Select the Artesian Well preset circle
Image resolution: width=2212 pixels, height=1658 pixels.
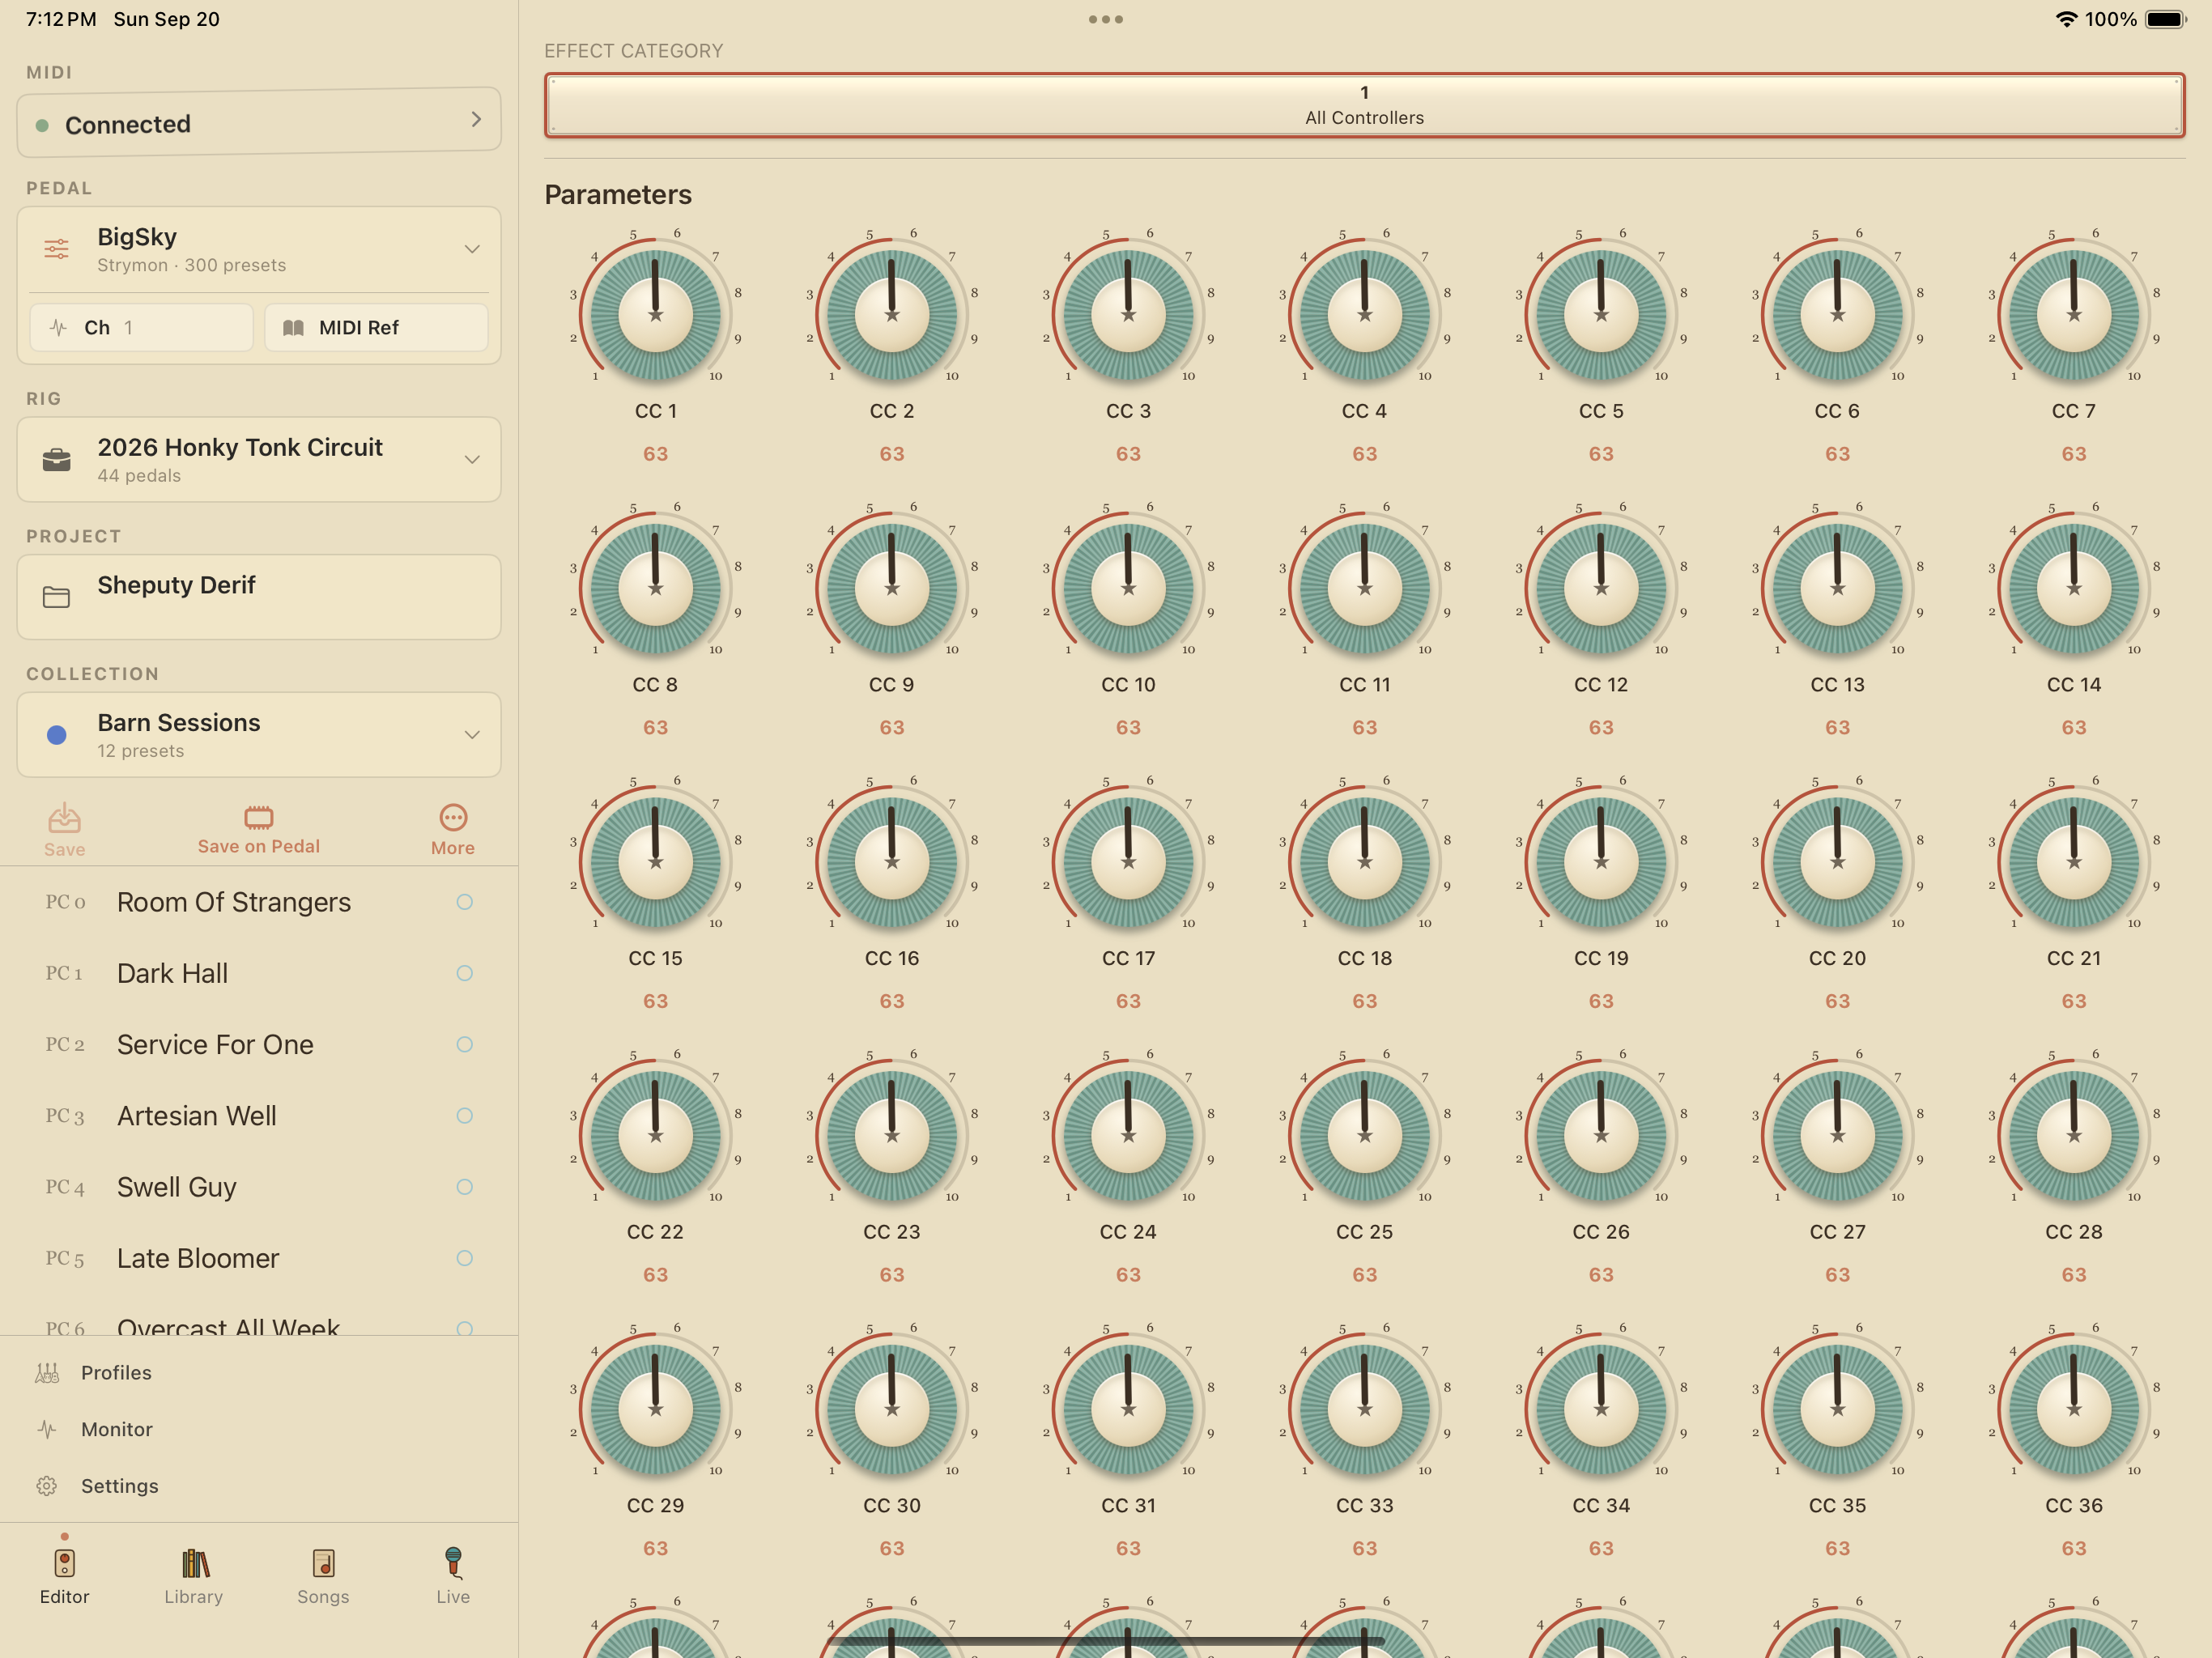tap(464, 1115)
